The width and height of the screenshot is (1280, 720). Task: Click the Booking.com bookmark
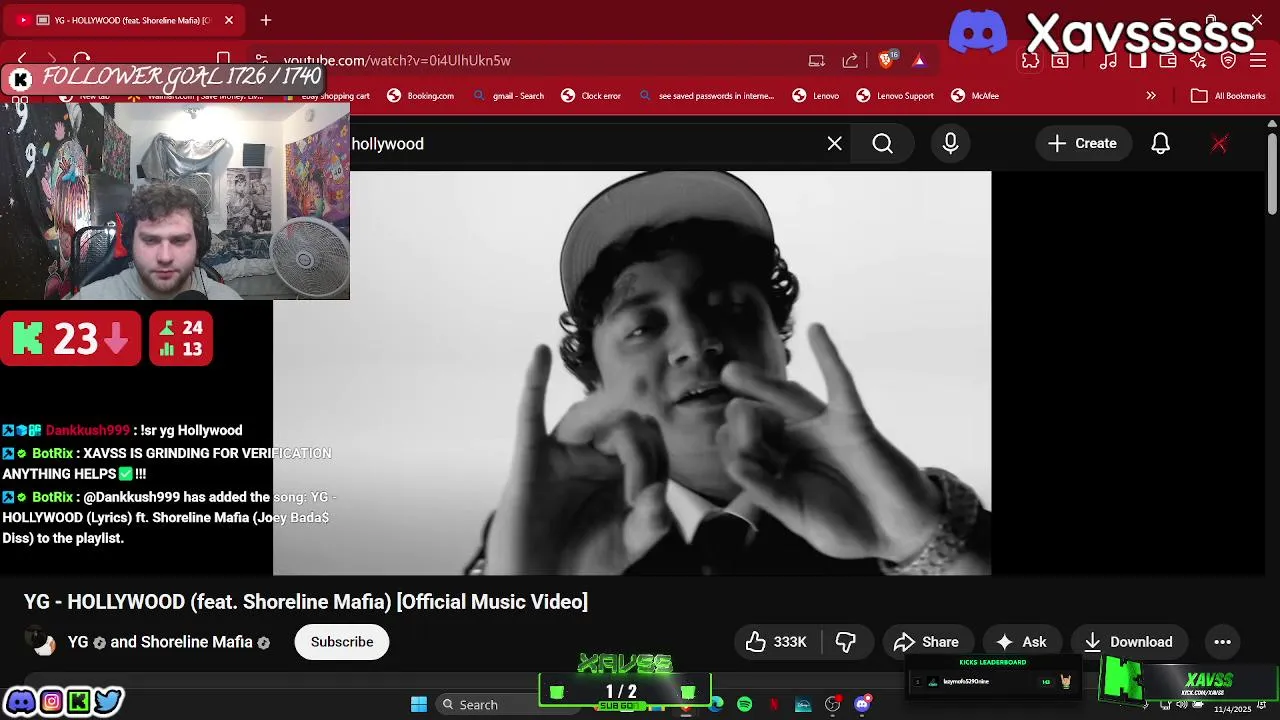421,96
